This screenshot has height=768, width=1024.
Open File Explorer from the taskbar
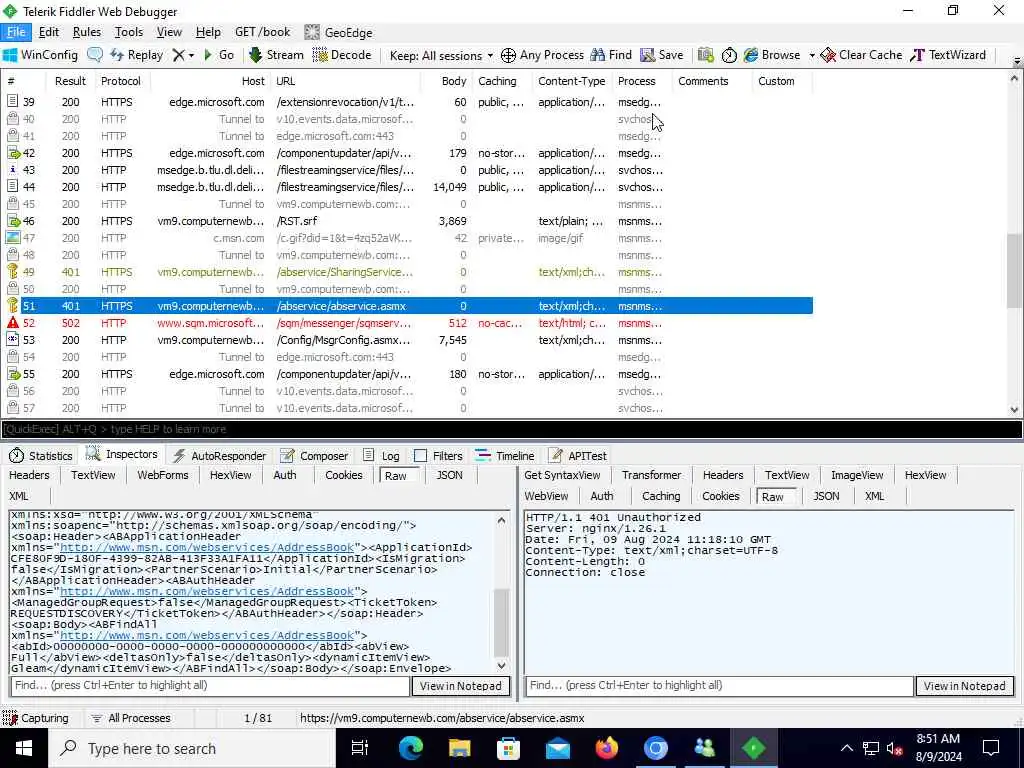click(460, 748)
